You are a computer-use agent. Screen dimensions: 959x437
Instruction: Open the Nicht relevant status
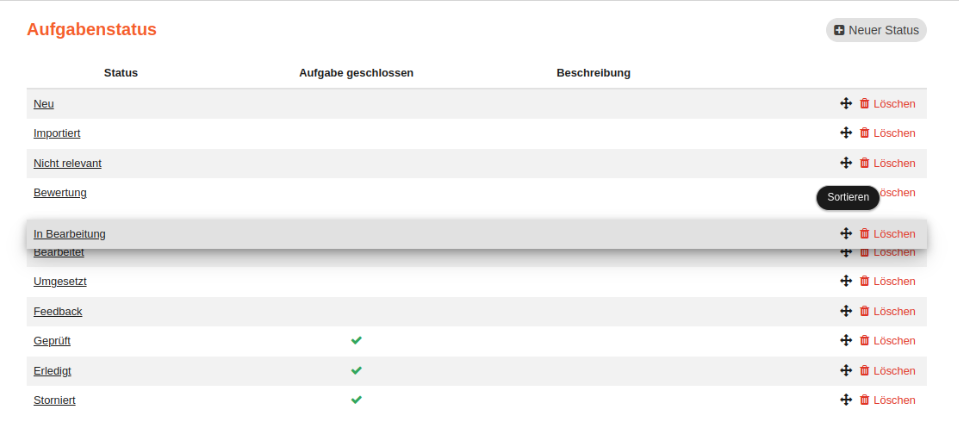(x=67, y=163)
